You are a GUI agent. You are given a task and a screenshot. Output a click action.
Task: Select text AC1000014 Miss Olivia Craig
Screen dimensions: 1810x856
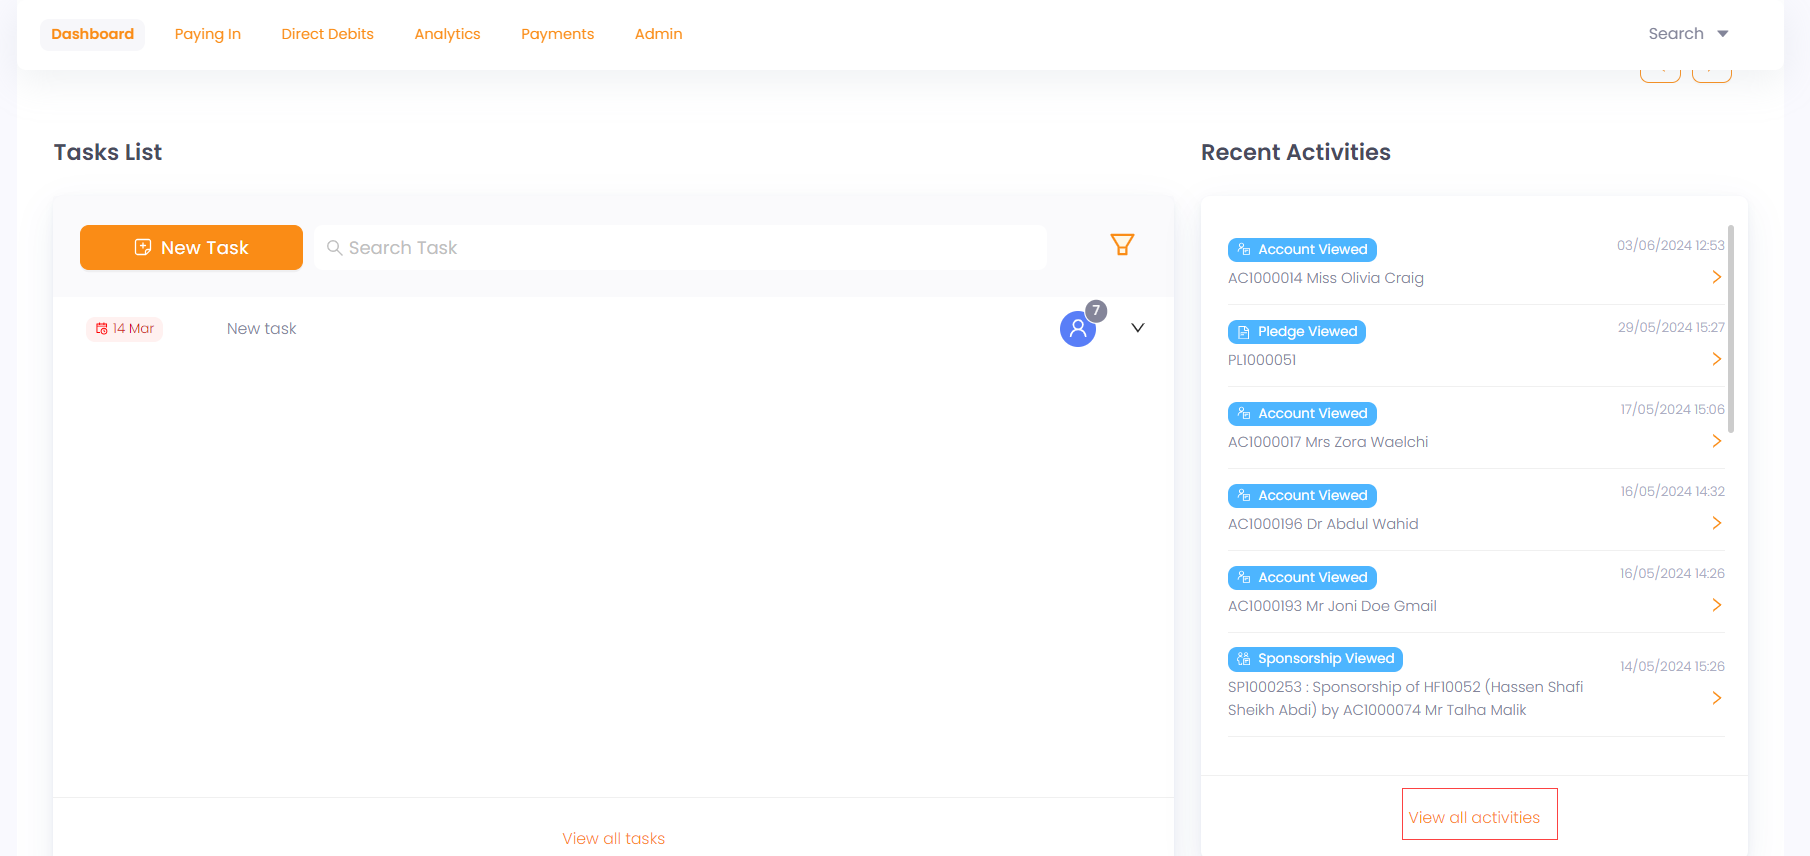(1326, 278)
